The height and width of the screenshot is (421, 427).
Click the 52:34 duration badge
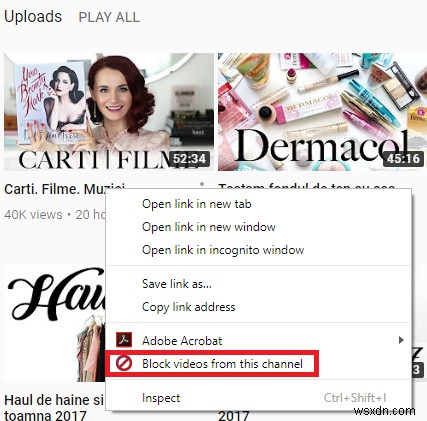pos(189,159)
